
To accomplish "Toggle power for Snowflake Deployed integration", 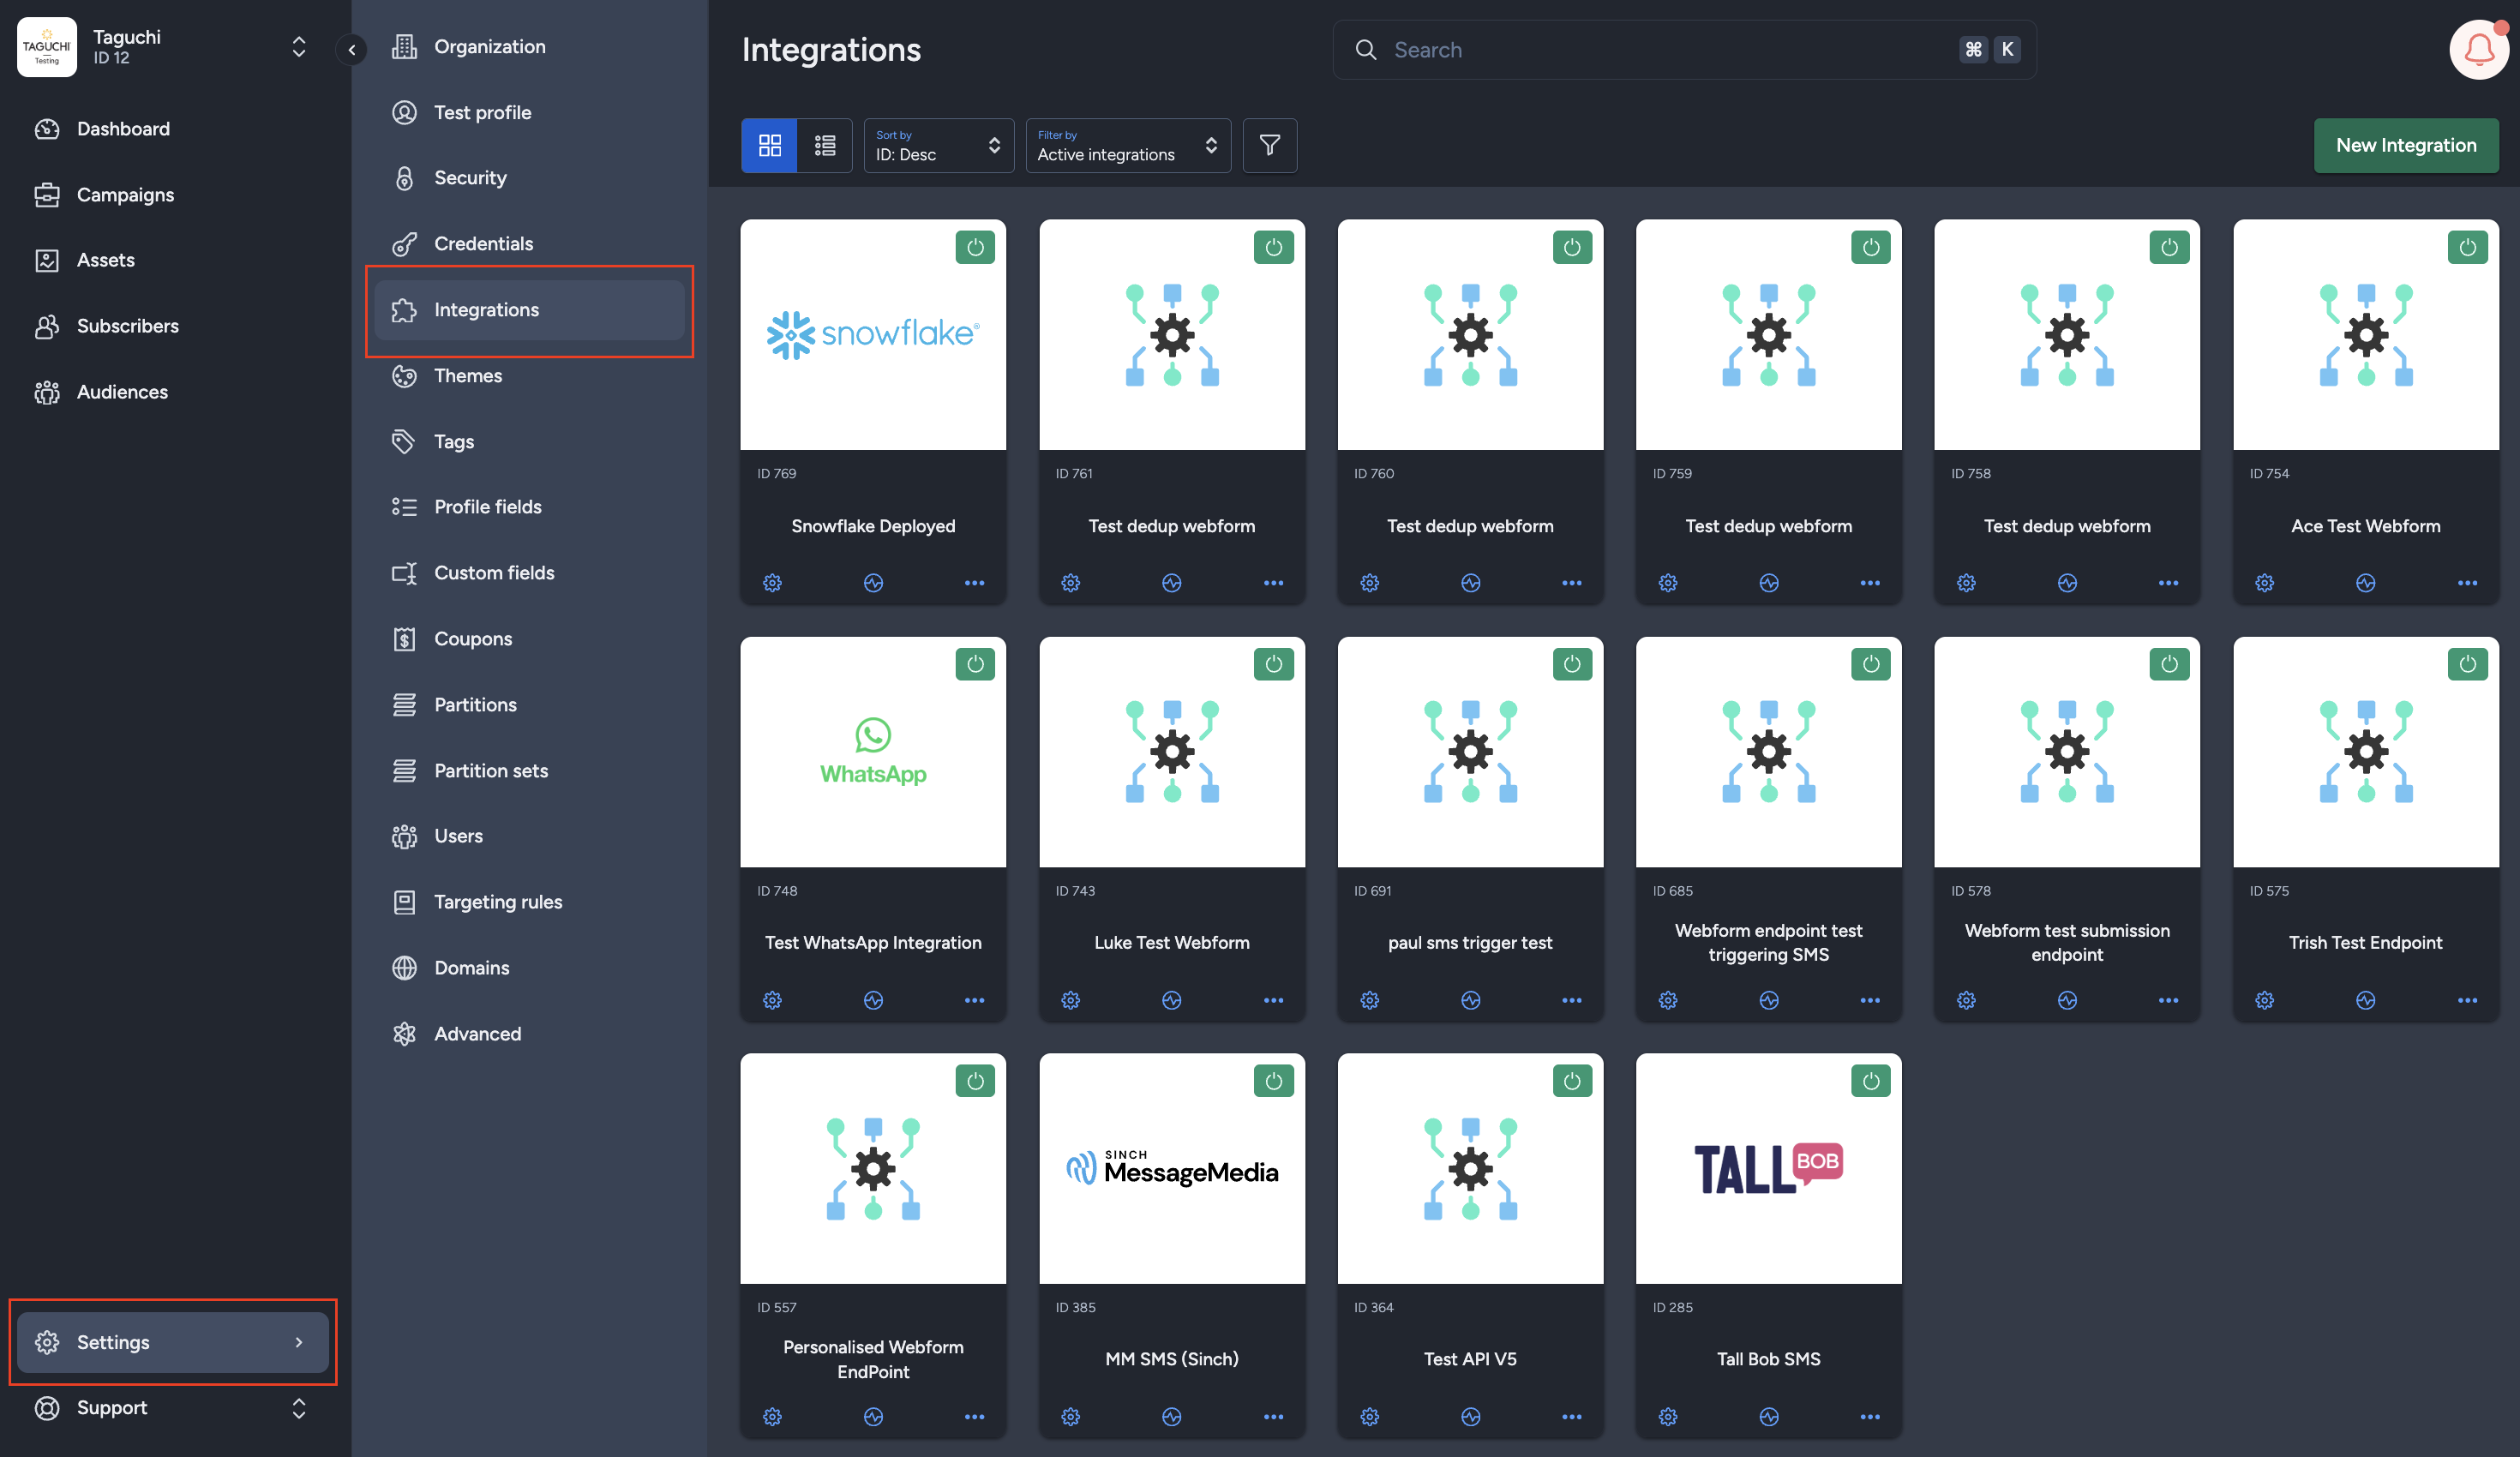I will pos(975,247).
